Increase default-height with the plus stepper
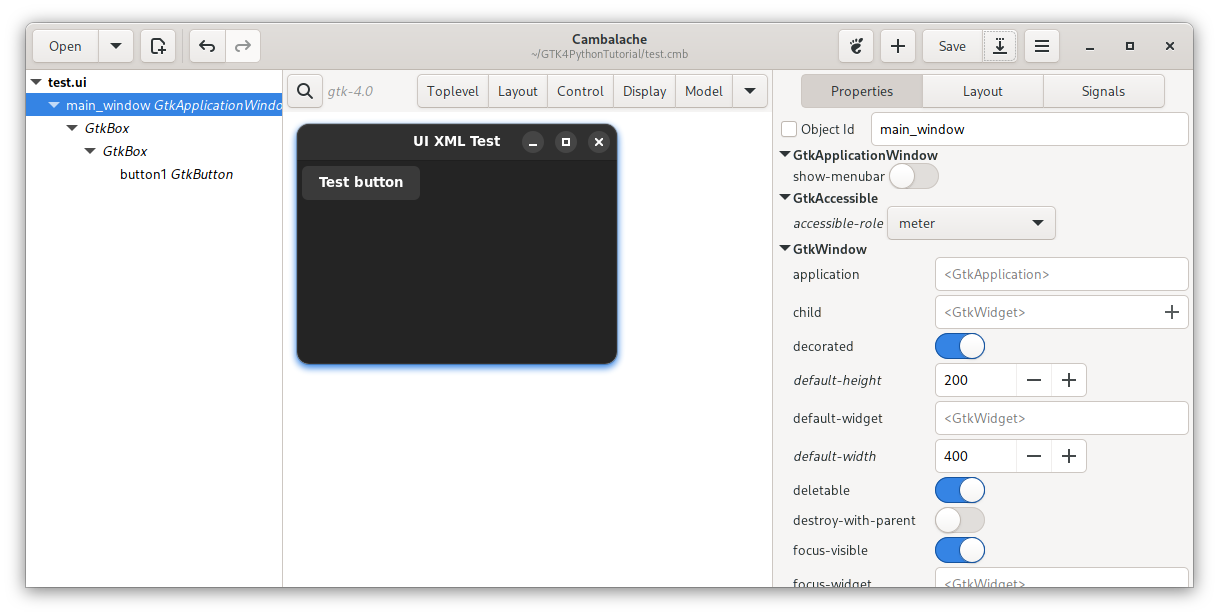 (1069, 381)
